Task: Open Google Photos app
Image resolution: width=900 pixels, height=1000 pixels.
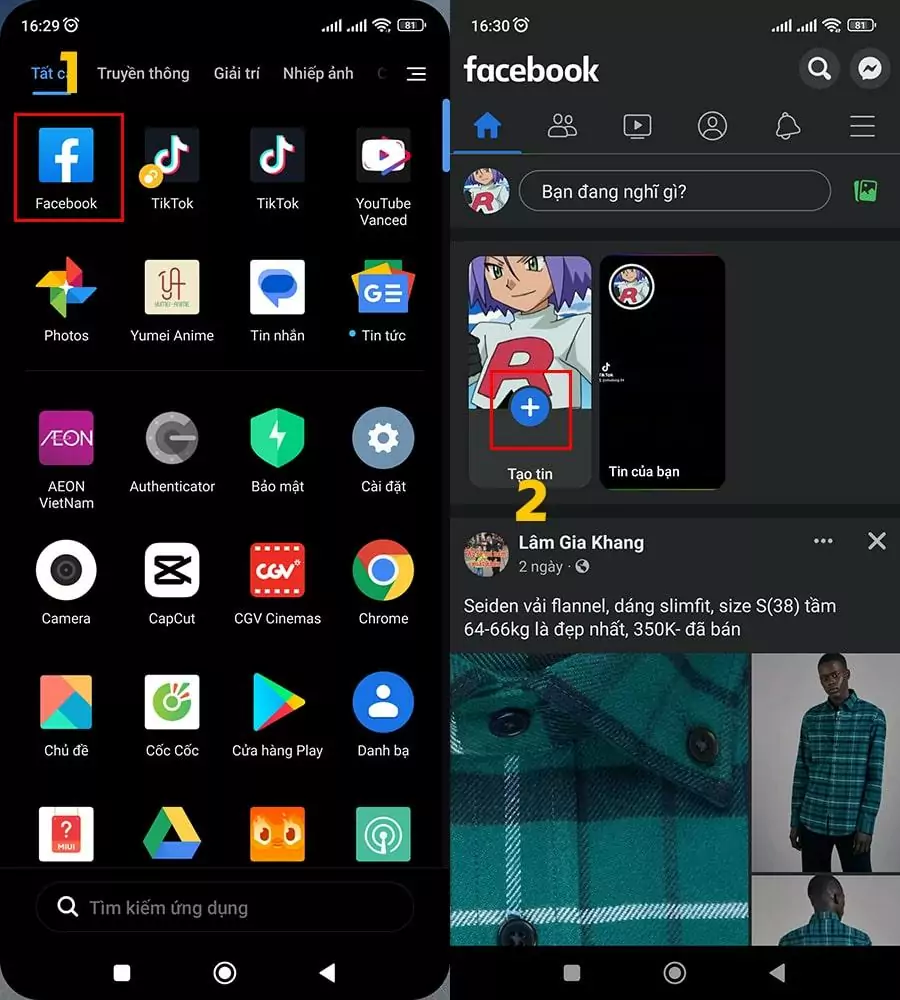Action: click(66, 287)
